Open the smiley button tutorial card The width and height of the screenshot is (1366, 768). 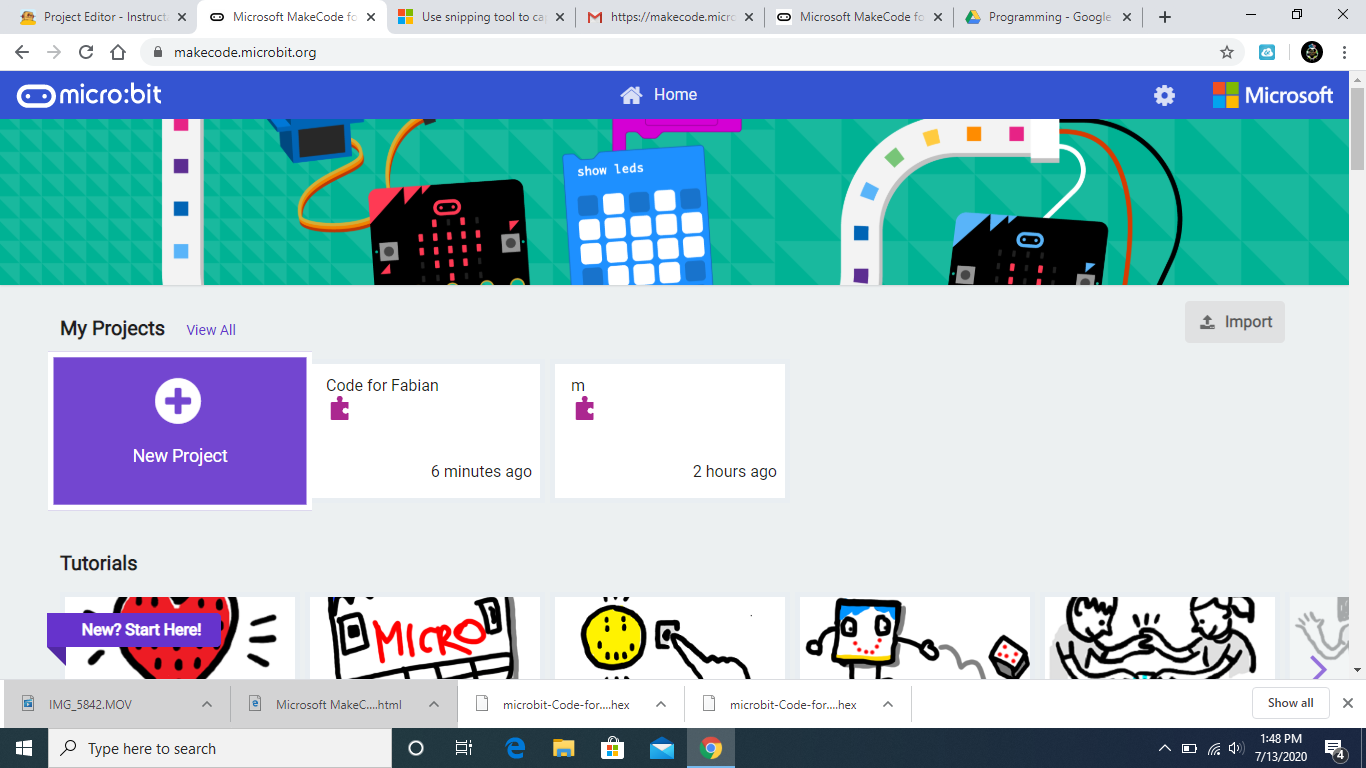tap(670, 637)
